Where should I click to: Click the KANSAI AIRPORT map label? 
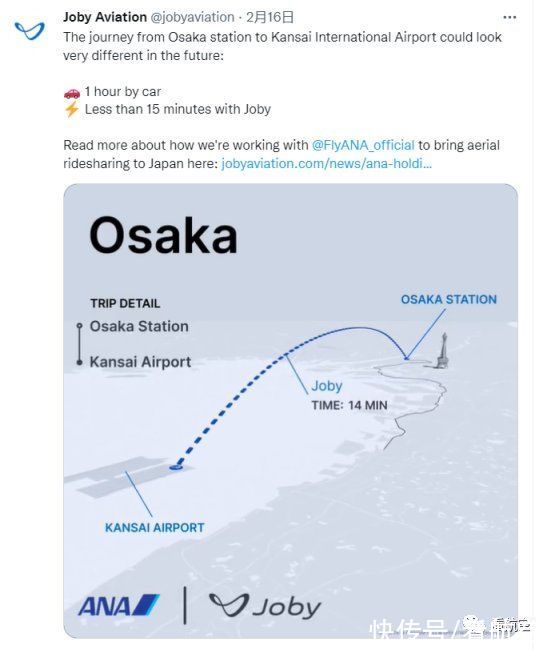[155, 527]
